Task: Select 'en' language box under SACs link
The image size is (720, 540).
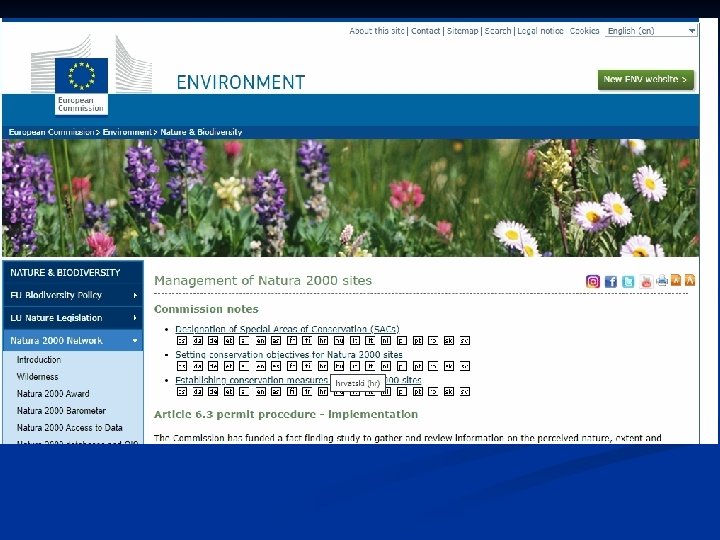Action: tap(261, 341)
